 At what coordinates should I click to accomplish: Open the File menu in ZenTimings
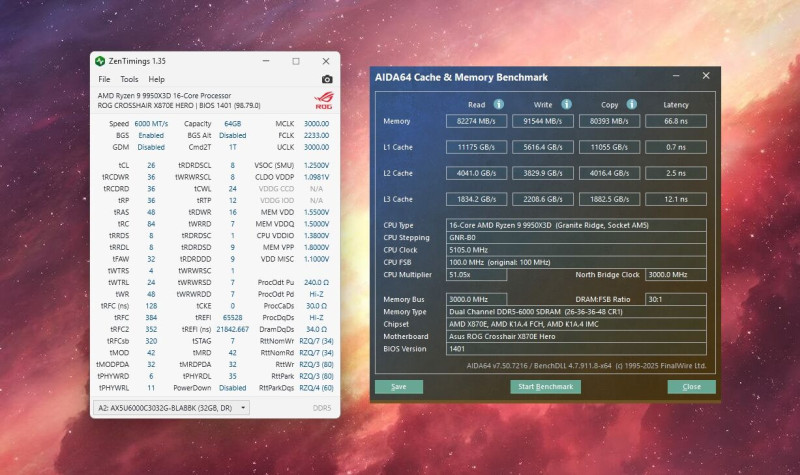(104, 79)
